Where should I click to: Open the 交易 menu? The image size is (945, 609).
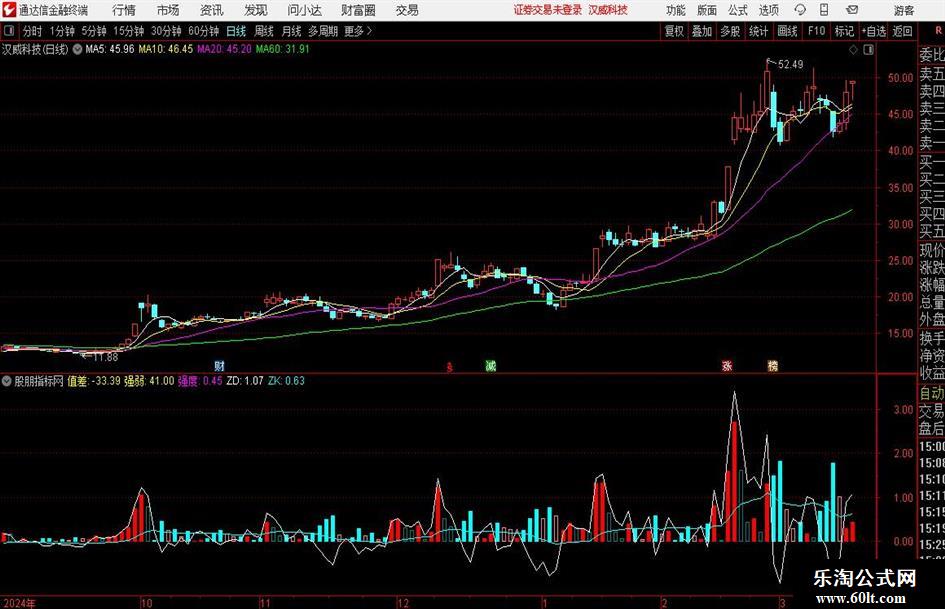(x=407, y=10)
